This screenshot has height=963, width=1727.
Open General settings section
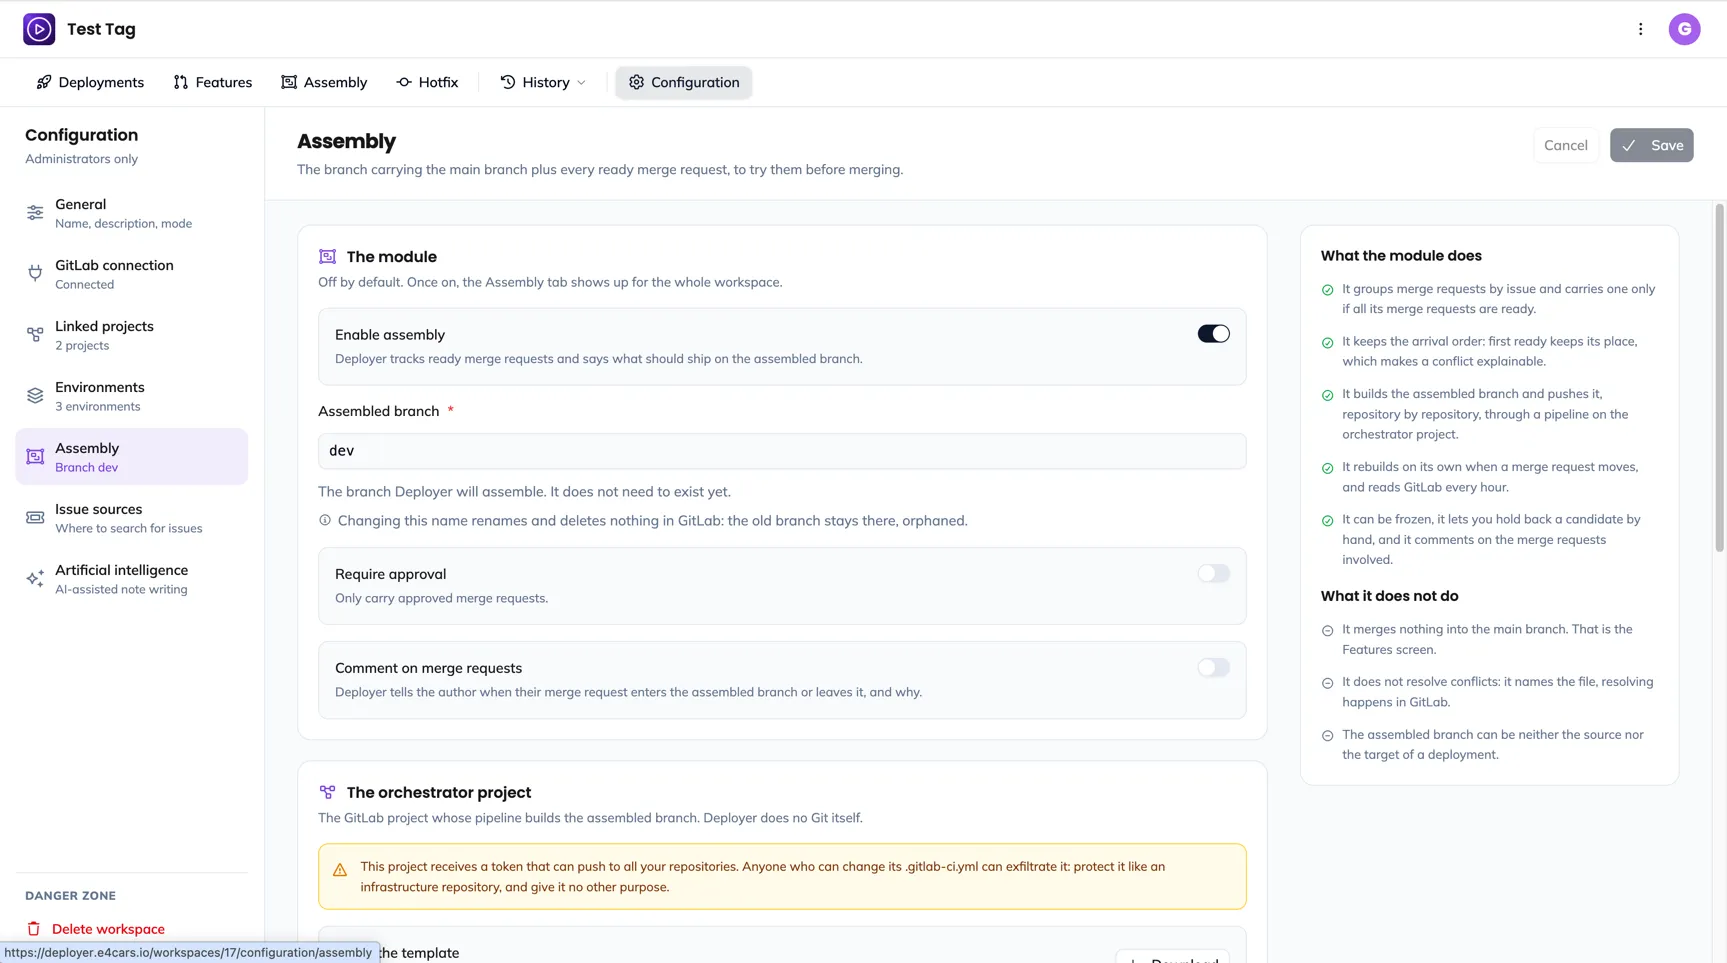132,213
